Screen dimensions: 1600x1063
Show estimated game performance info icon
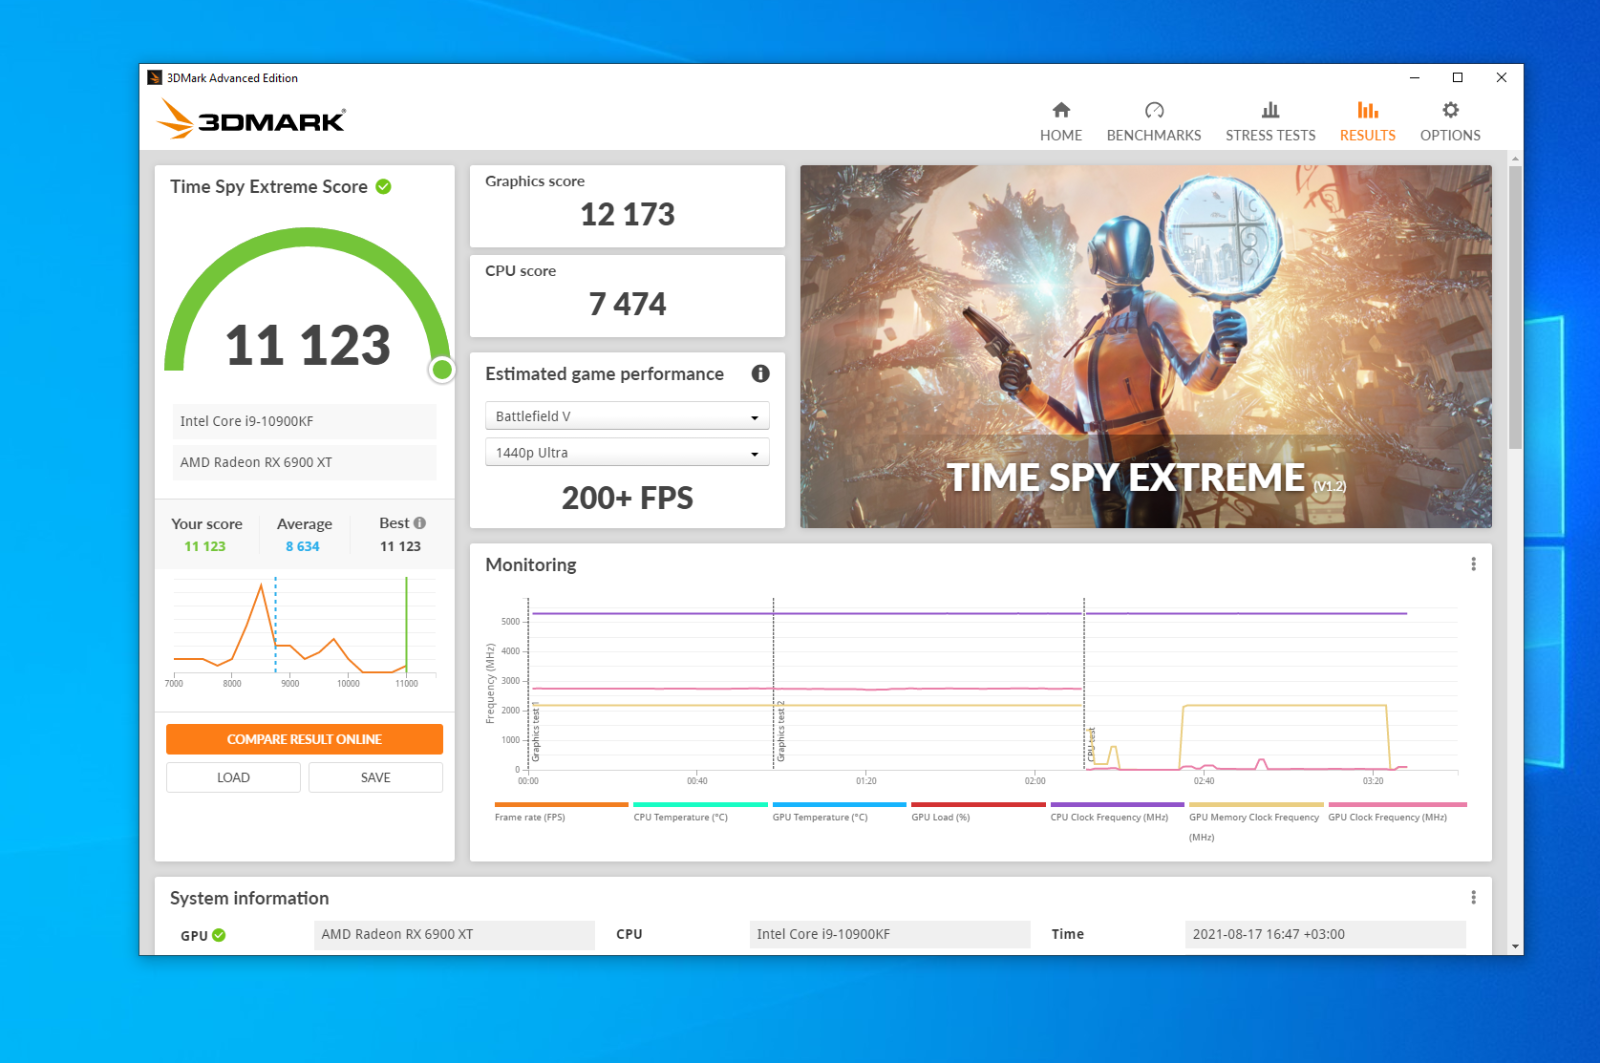pos(760,374)
